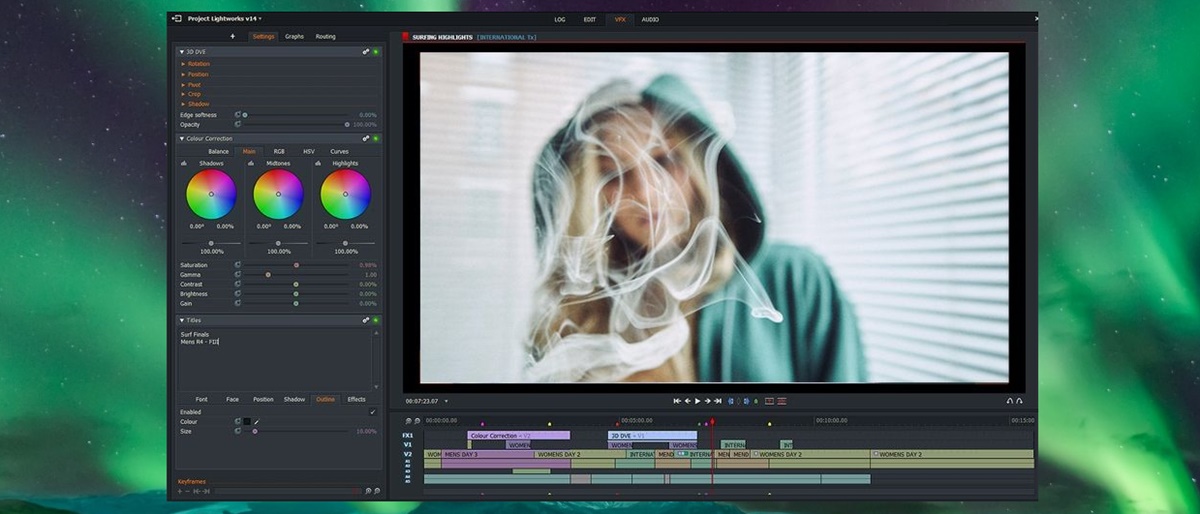The width and height of the screenshot is (1200, 514).
Task: Select the Routing tab
Action: (x=325, y=36)
